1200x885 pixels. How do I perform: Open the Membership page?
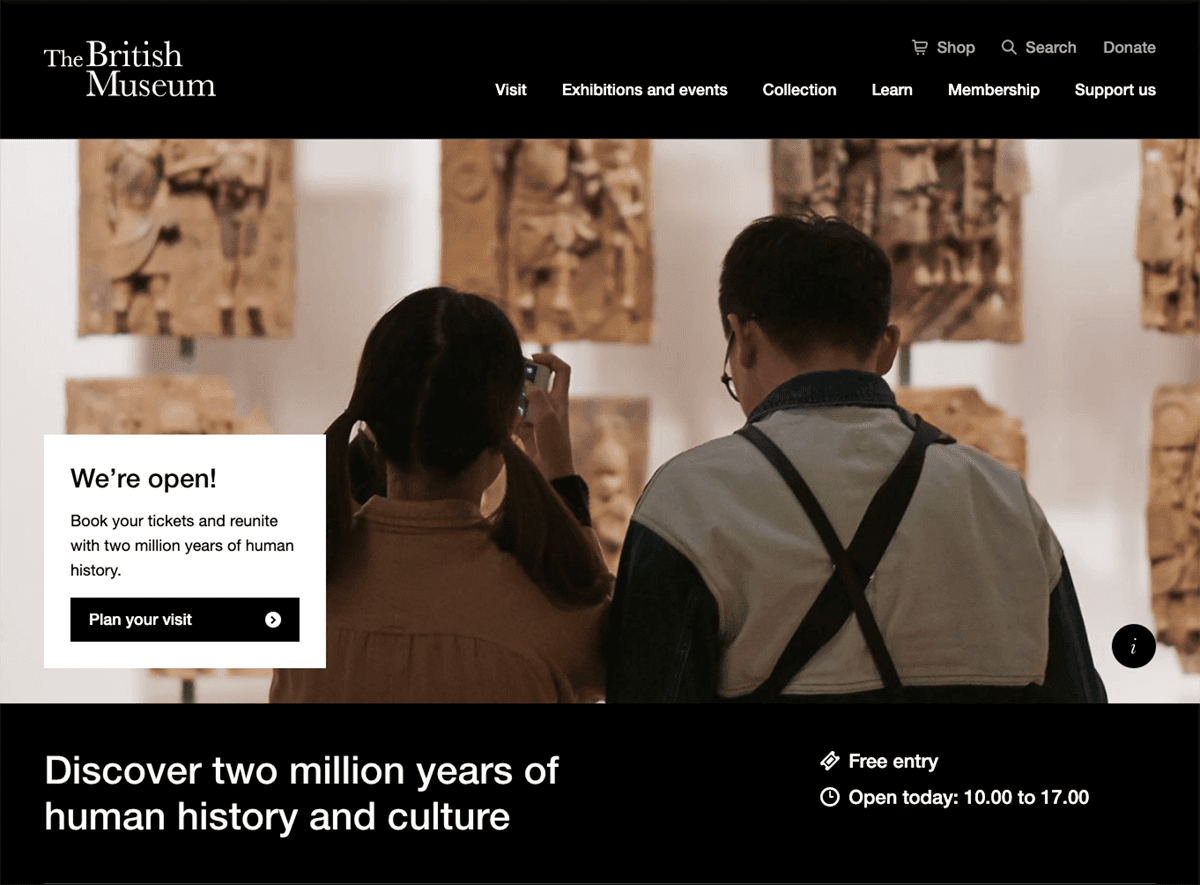(x=993, y=90)
